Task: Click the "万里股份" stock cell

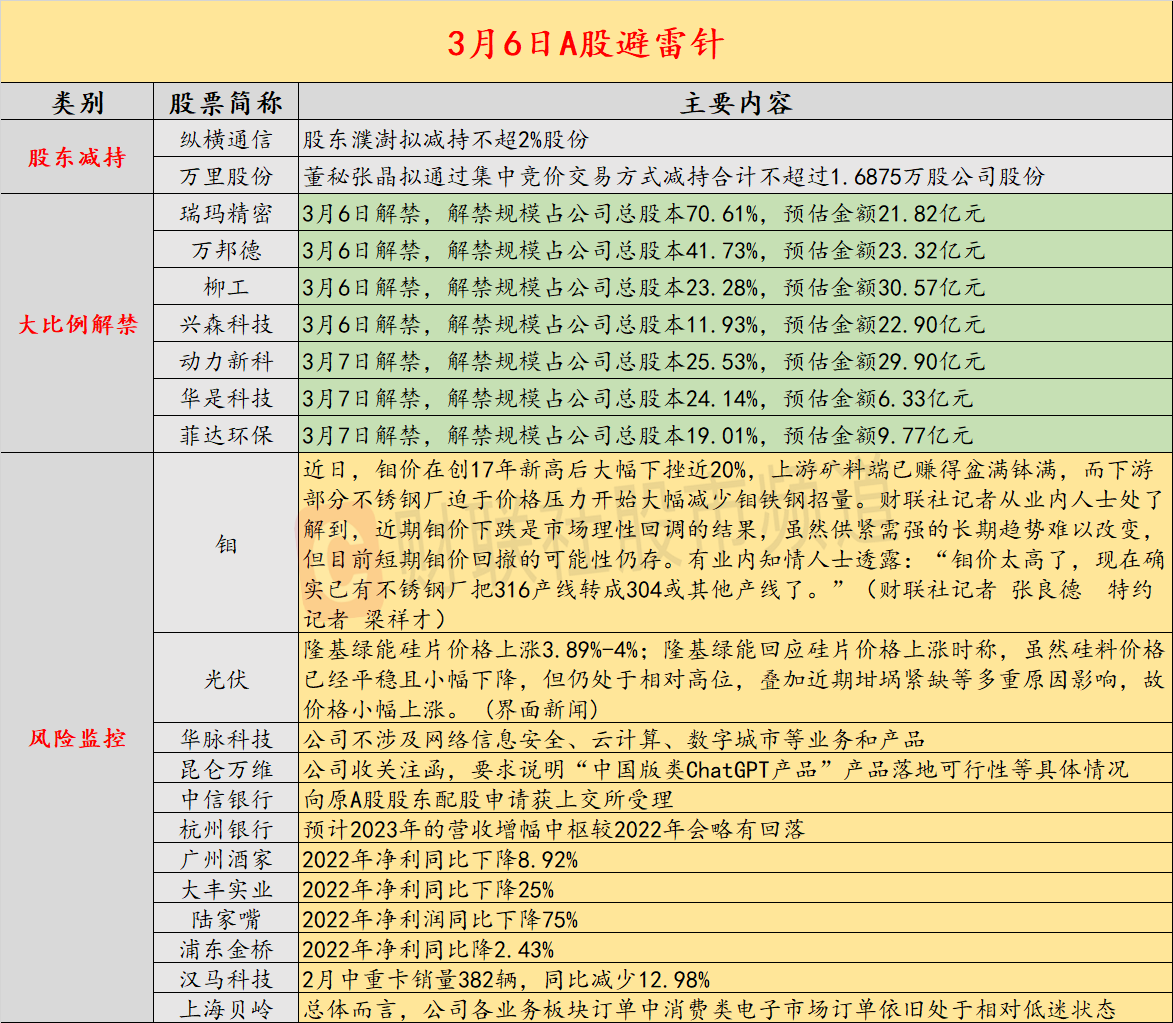Action: [226, 176]
